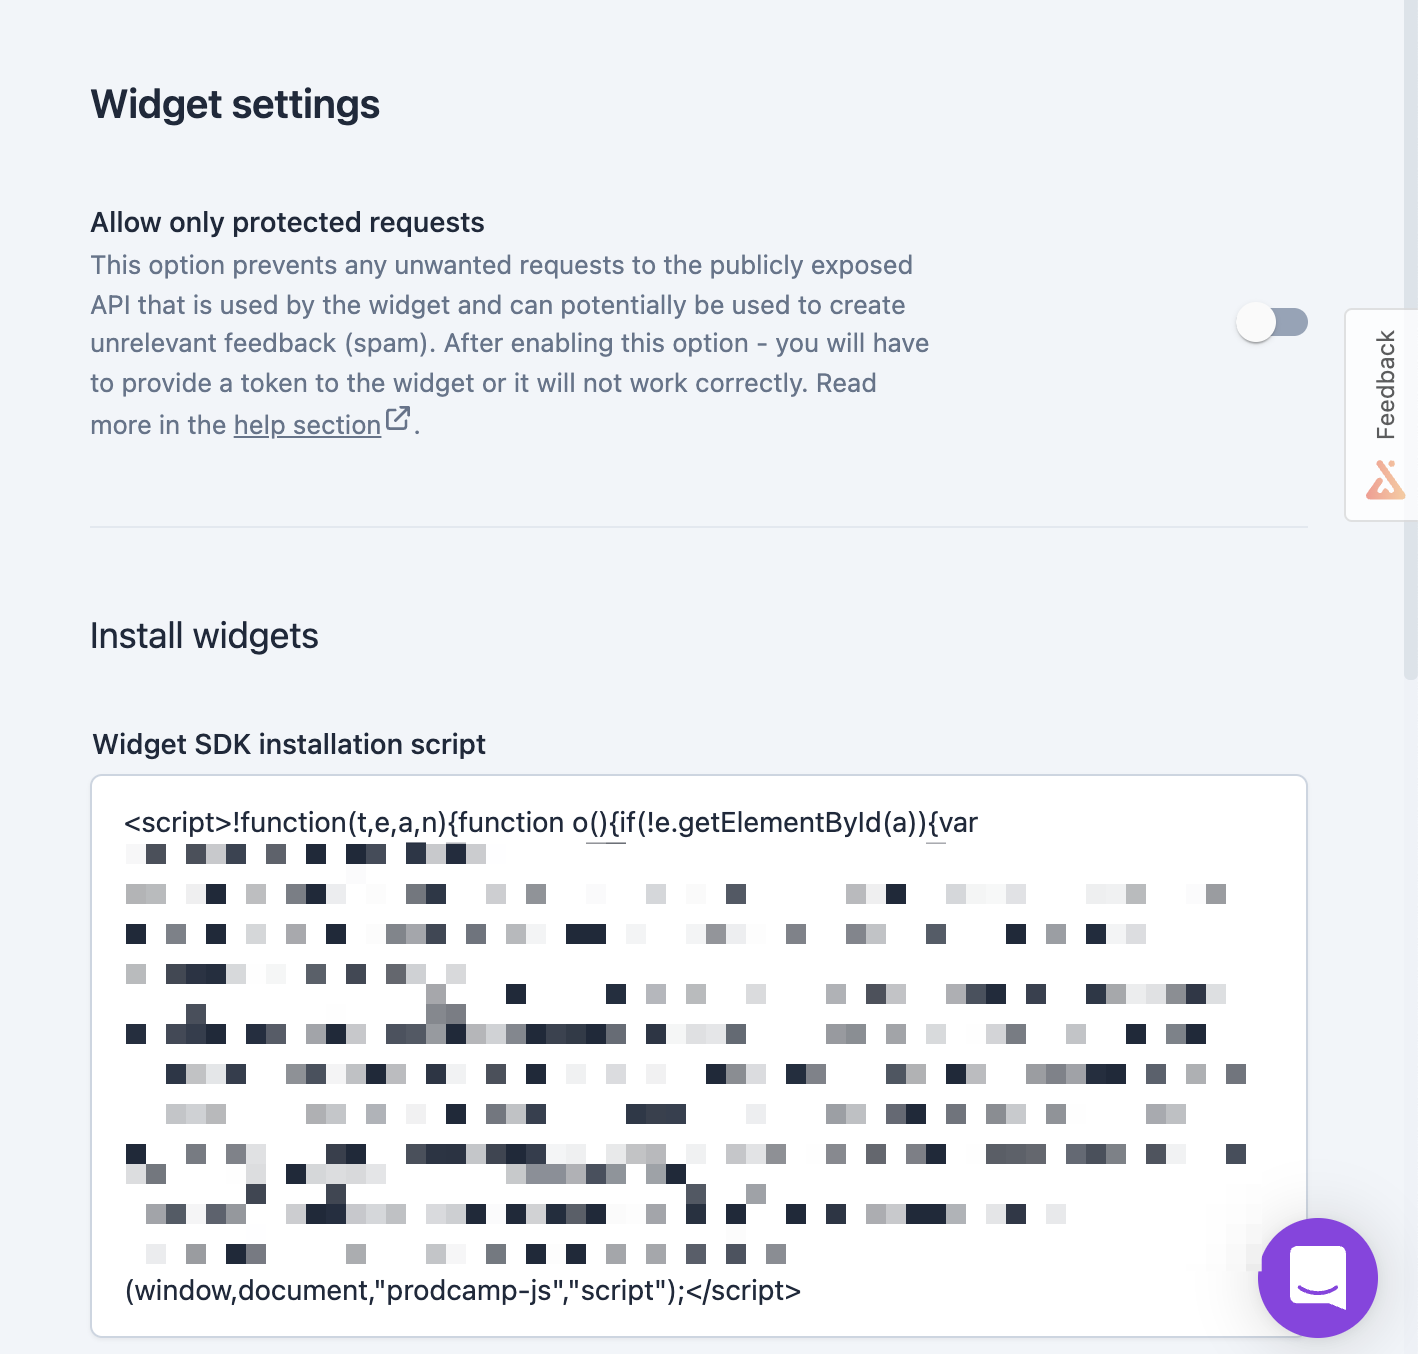The height and width of the screenshot is (1354, 1418).
Task: Click the first script line starting with <script>!function
Action: click(551, 822)
